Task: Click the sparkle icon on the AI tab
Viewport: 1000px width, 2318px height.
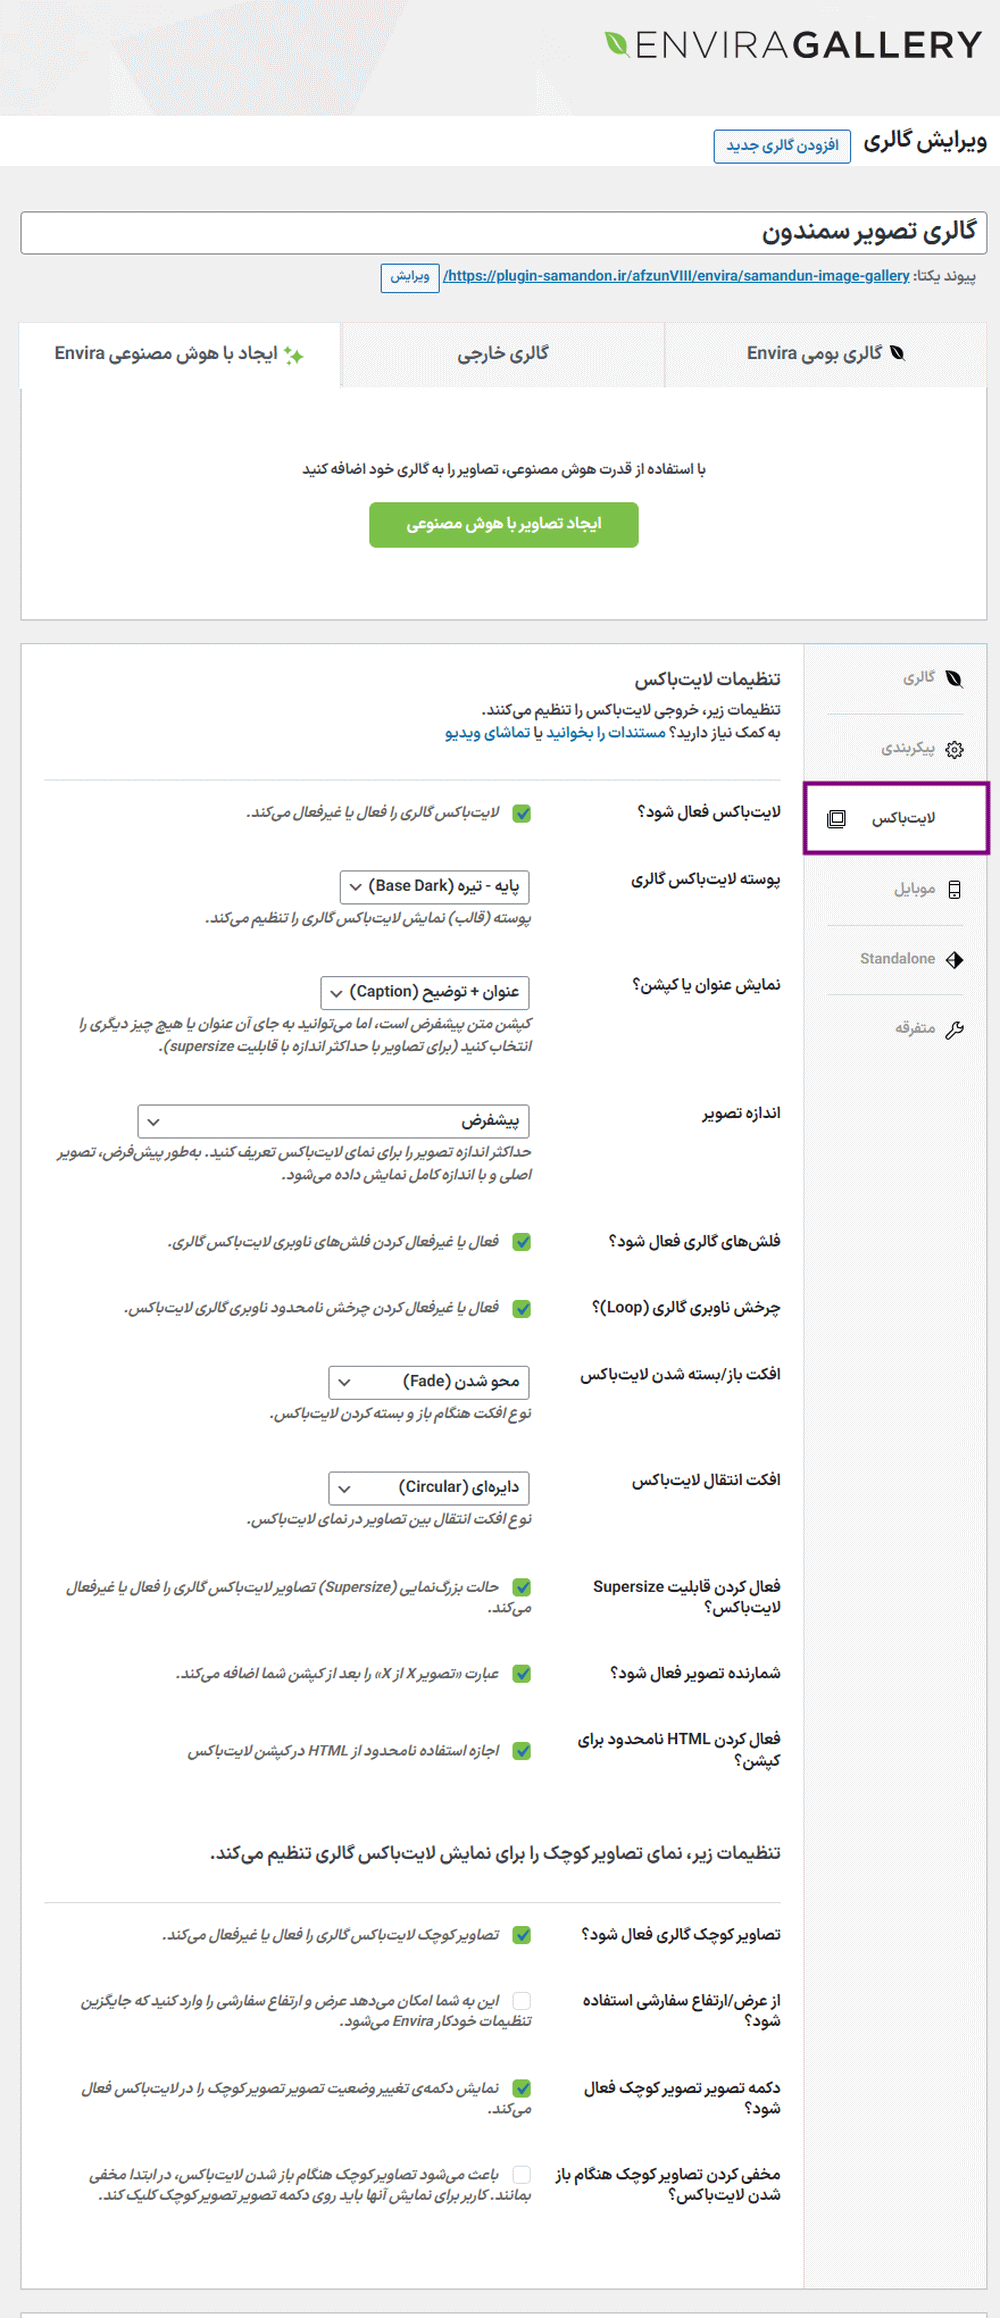Action: (x=293, y=355)
